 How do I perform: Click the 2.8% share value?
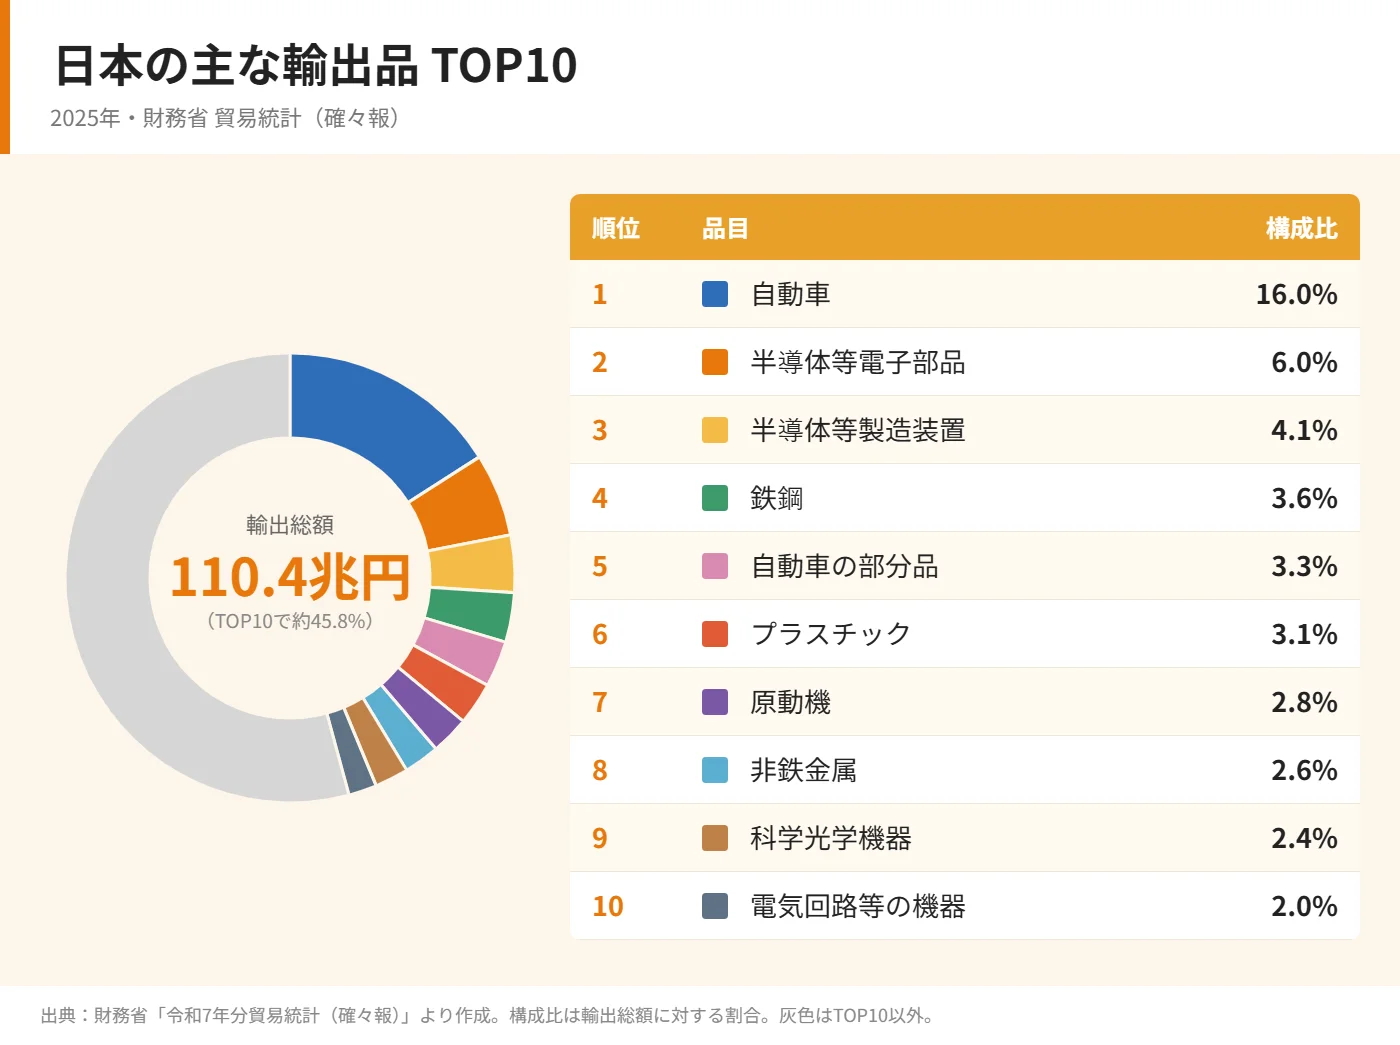coord(1305,702)
